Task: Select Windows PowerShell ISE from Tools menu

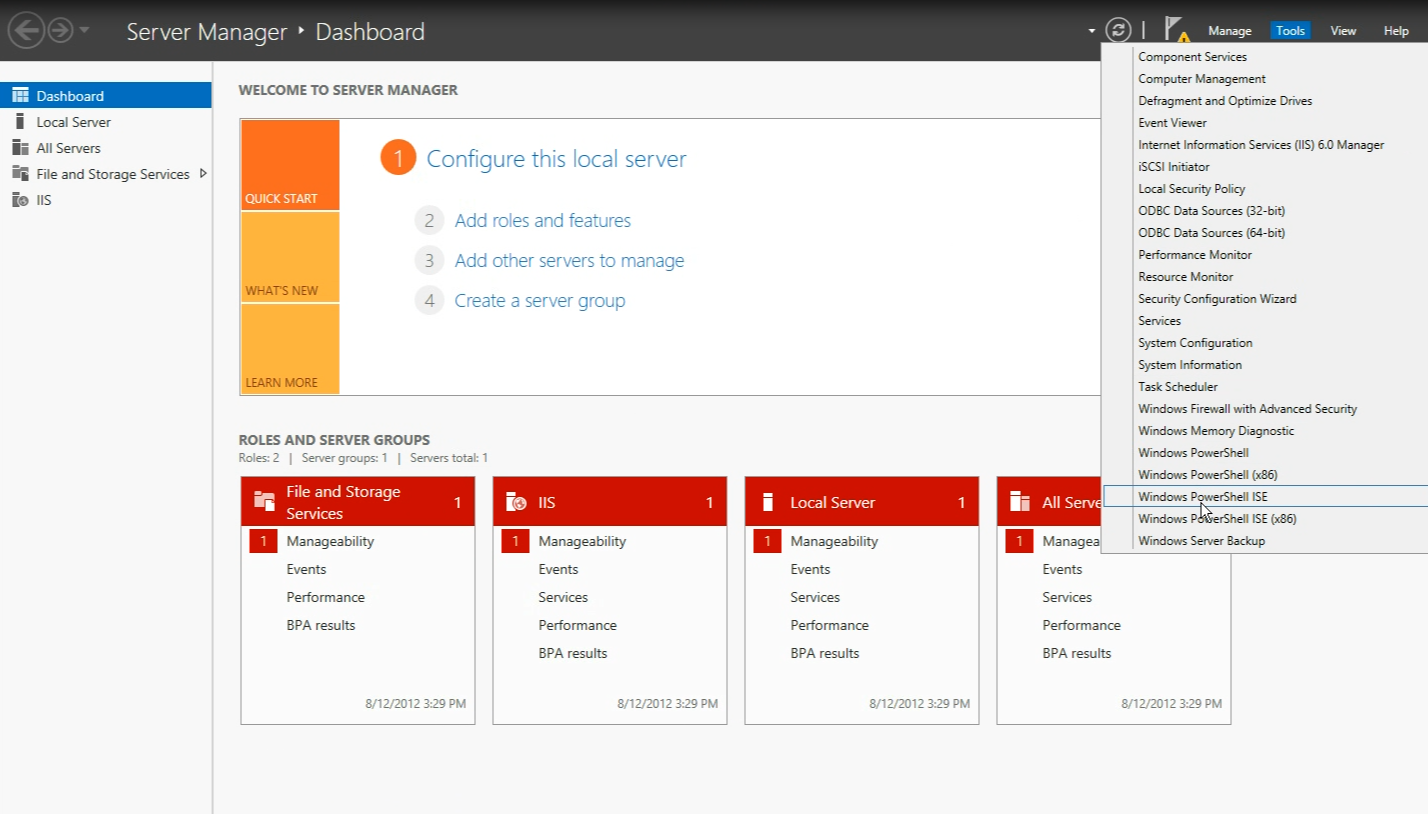Action: click(1202, 497)
